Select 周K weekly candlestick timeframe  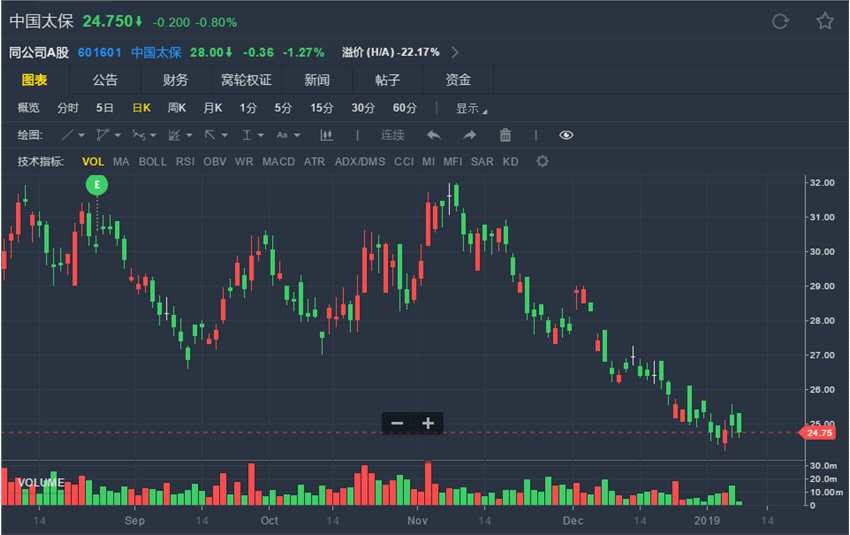pyautogui.click(x=177, y=108)
